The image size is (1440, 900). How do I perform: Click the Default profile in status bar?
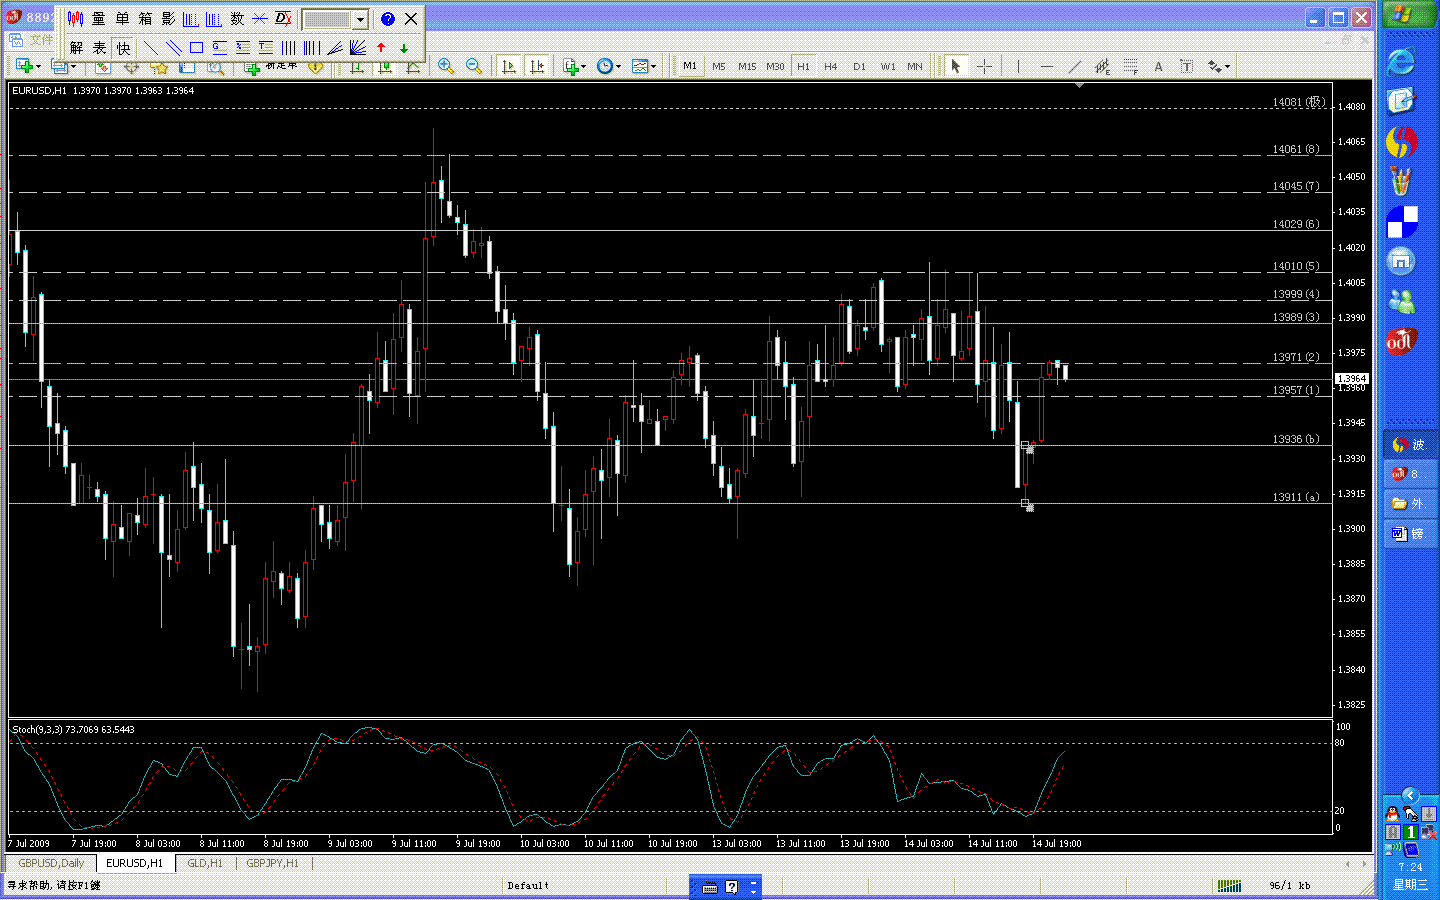(528, 885)
